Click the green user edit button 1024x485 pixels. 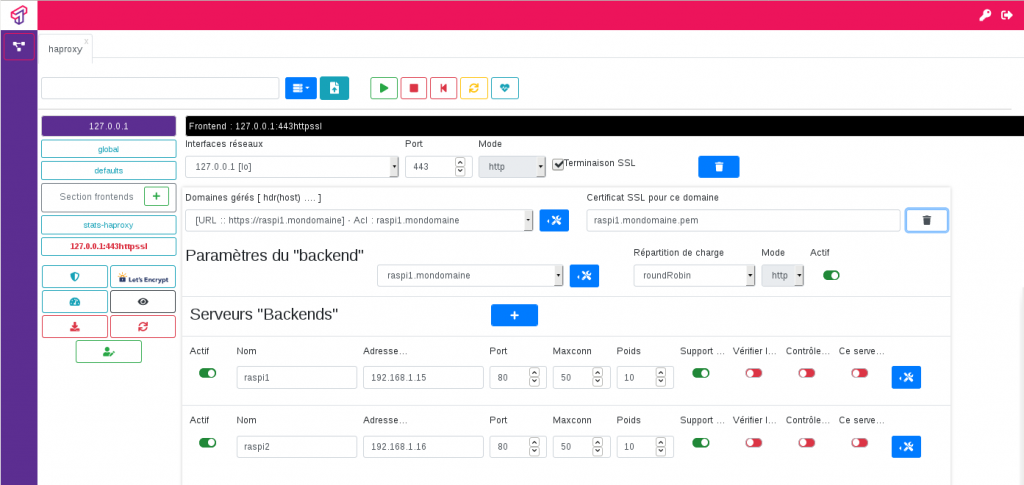coord(108,351)
